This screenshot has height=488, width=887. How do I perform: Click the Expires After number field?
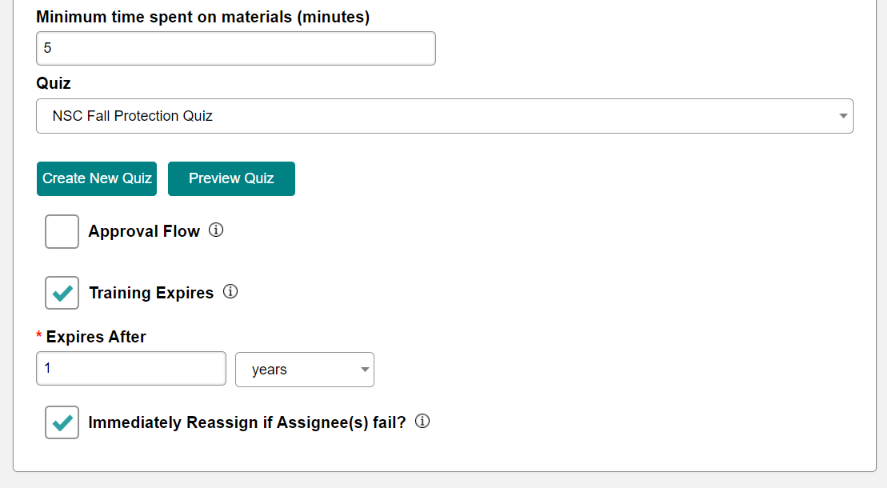click(x=131, y=369)
